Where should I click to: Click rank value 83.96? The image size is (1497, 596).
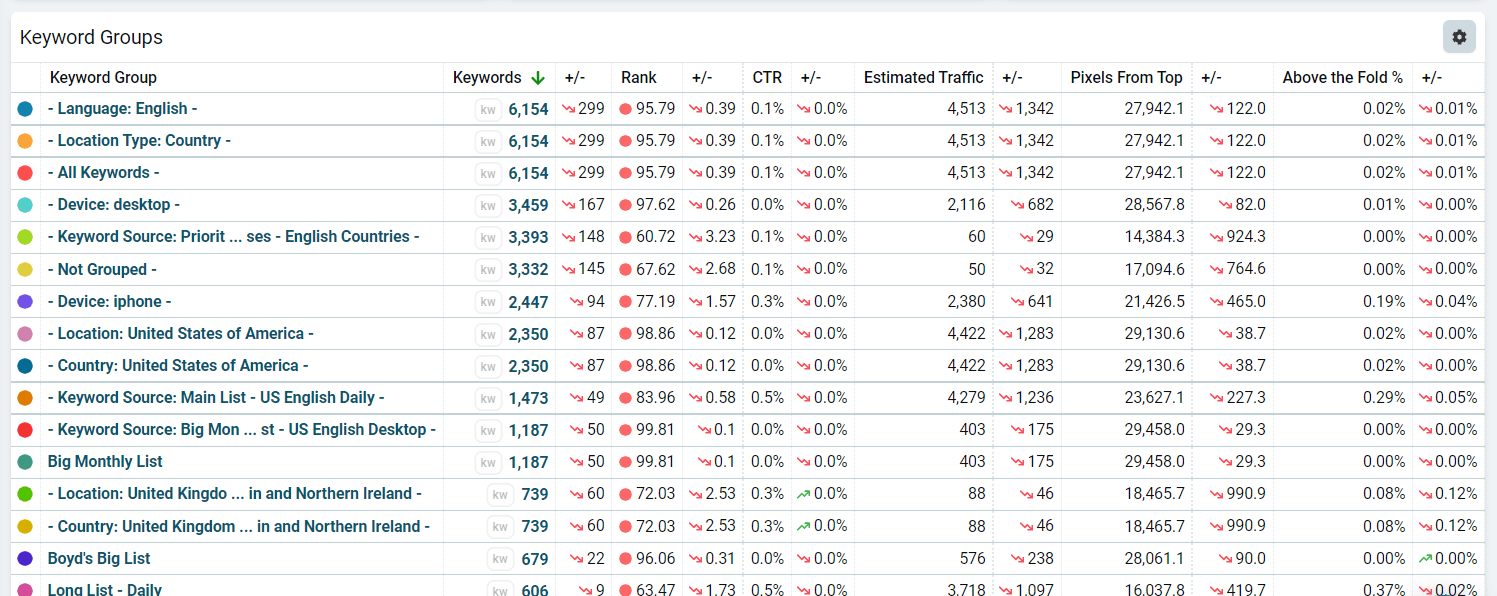click(655, 398)
